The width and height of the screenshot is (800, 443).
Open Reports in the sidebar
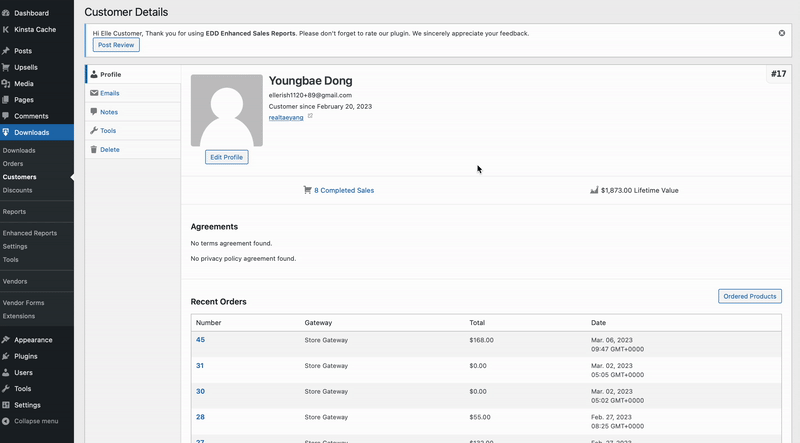pos(14,212)
